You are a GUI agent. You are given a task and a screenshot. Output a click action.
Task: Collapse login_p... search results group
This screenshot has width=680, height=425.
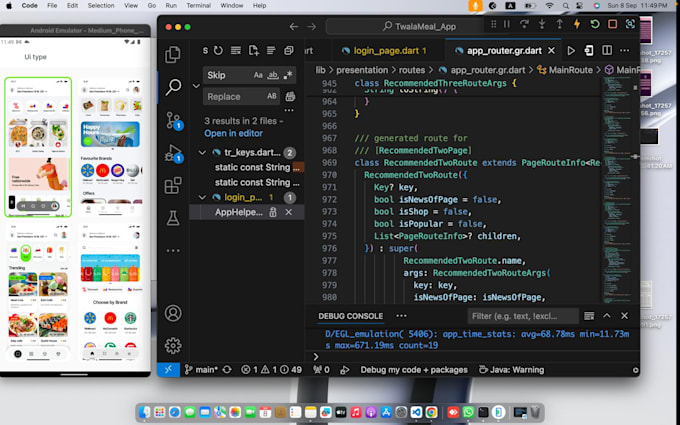click(x=202, y=198)
